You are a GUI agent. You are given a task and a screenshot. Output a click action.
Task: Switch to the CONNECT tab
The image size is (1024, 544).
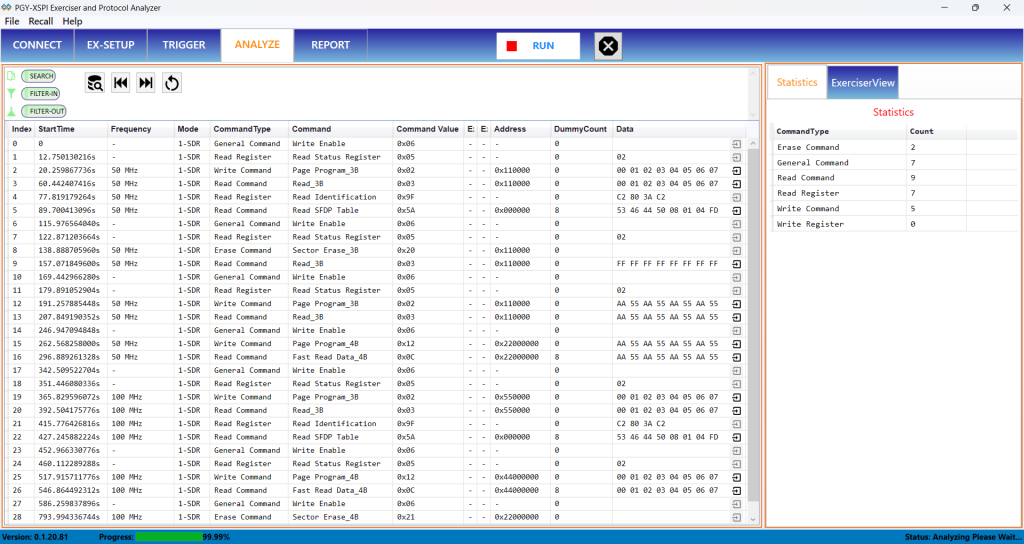pos(37,45)
